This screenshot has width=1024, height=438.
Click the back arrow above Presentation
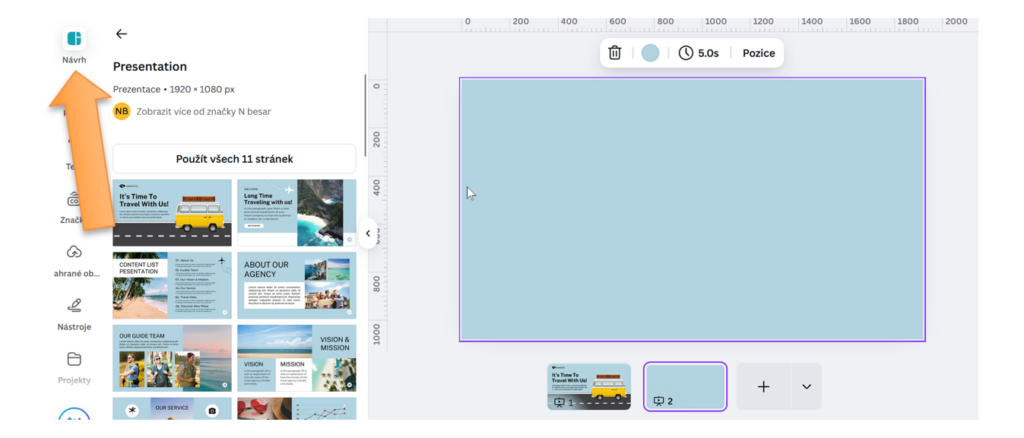121,34
